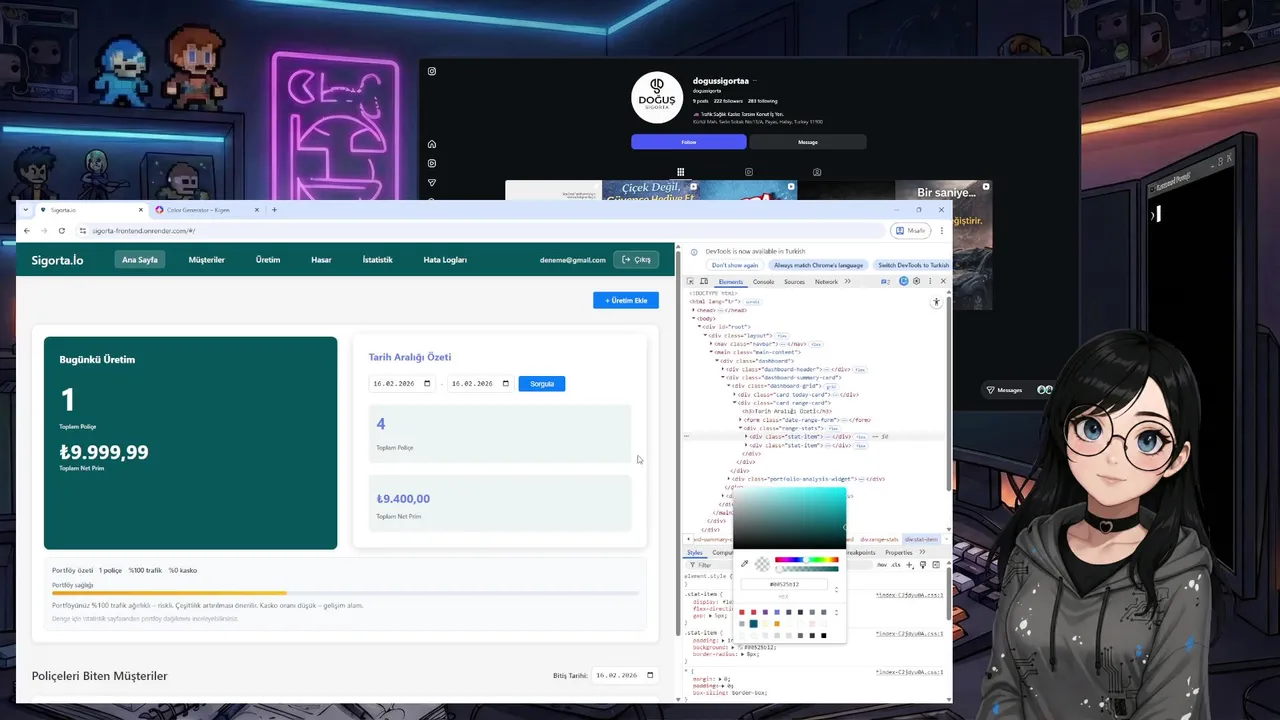Screen dimensions: 1280x720
Task: Switch color palette with swatch stepper arrows
Action: point(836,612)
